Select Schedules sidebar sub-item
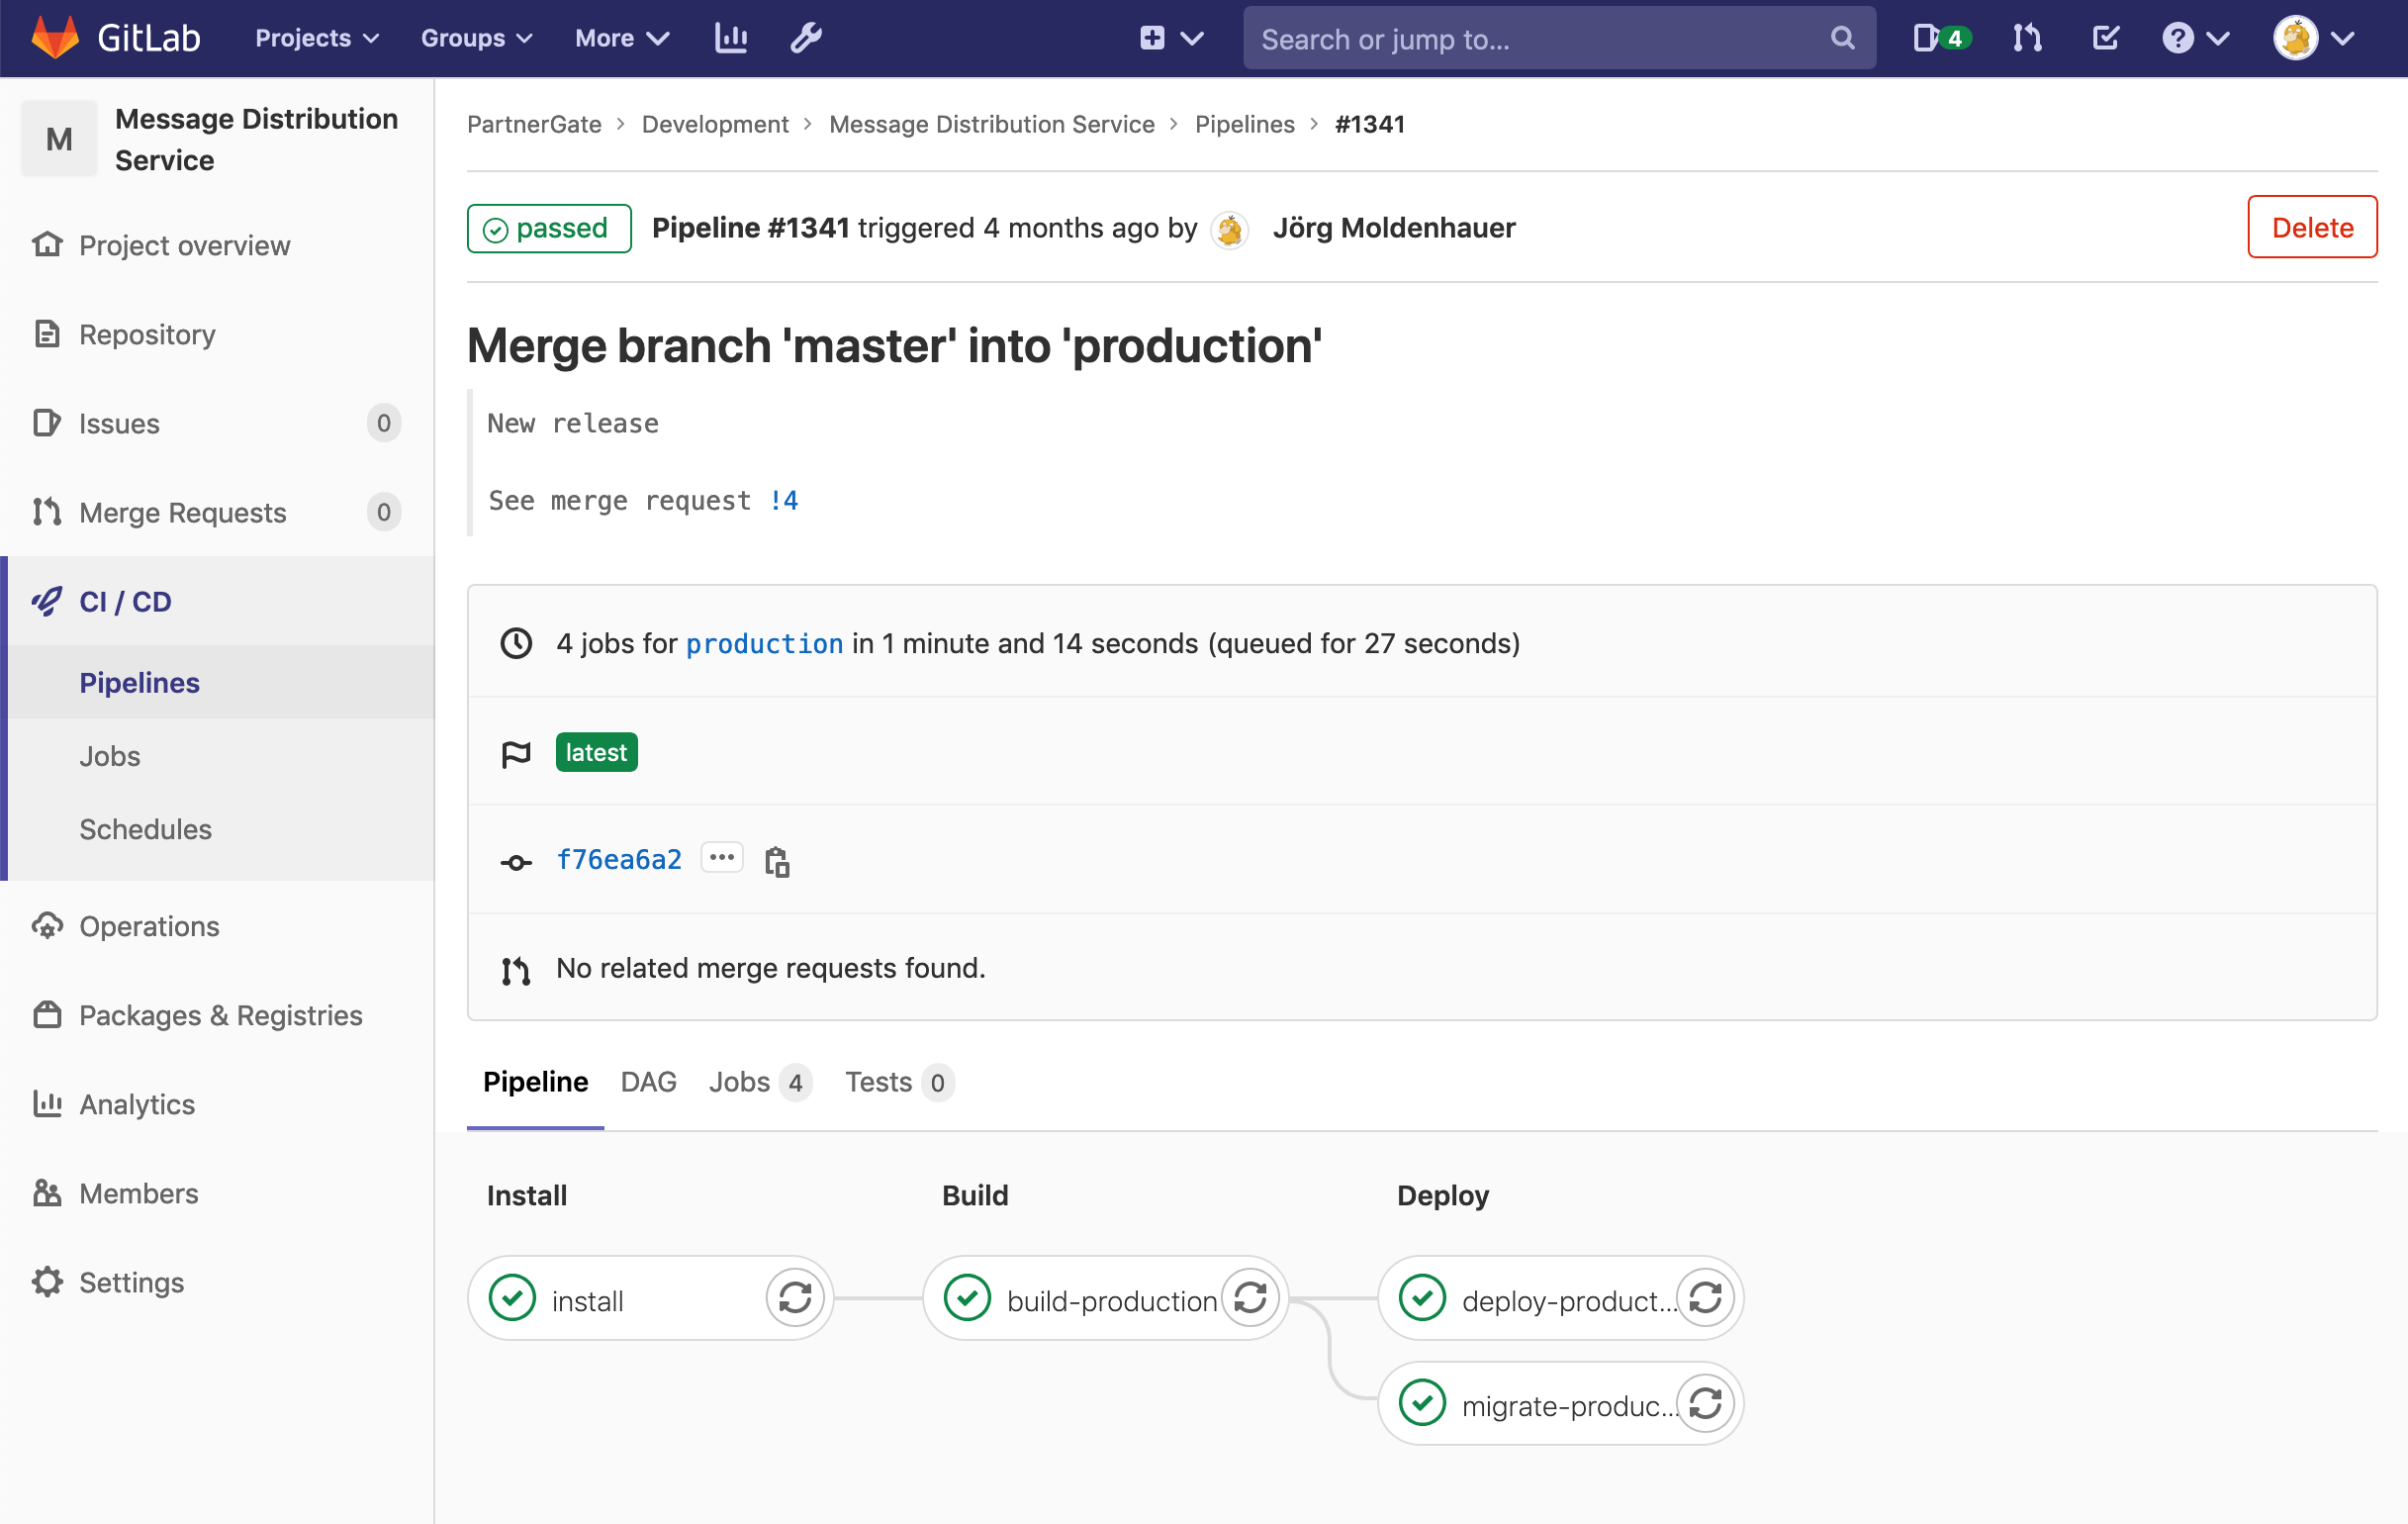This screenshot has width=2408, height=1524. pyautogui.click(x=145, y=828)
